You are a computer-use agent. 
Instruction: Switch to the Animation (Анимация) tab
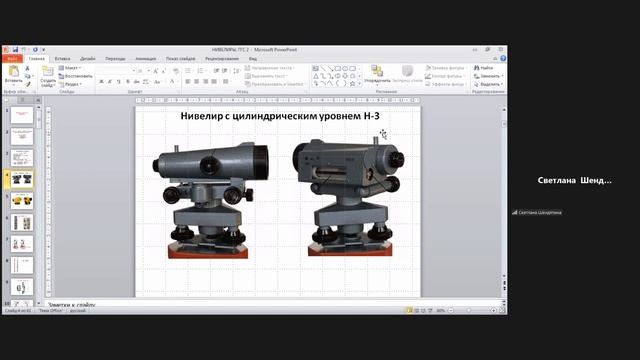(146, 59)
